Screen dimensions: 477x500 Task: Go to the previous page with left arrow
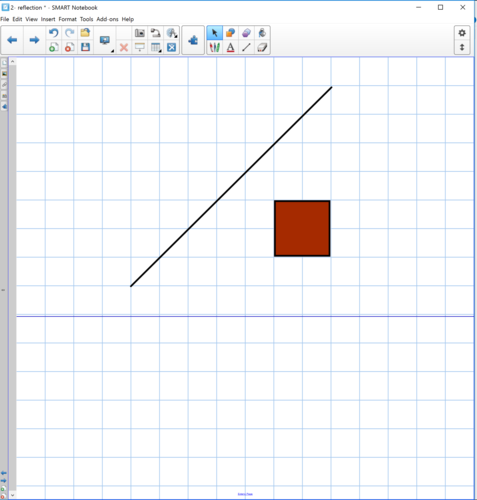tap(12, 40)
